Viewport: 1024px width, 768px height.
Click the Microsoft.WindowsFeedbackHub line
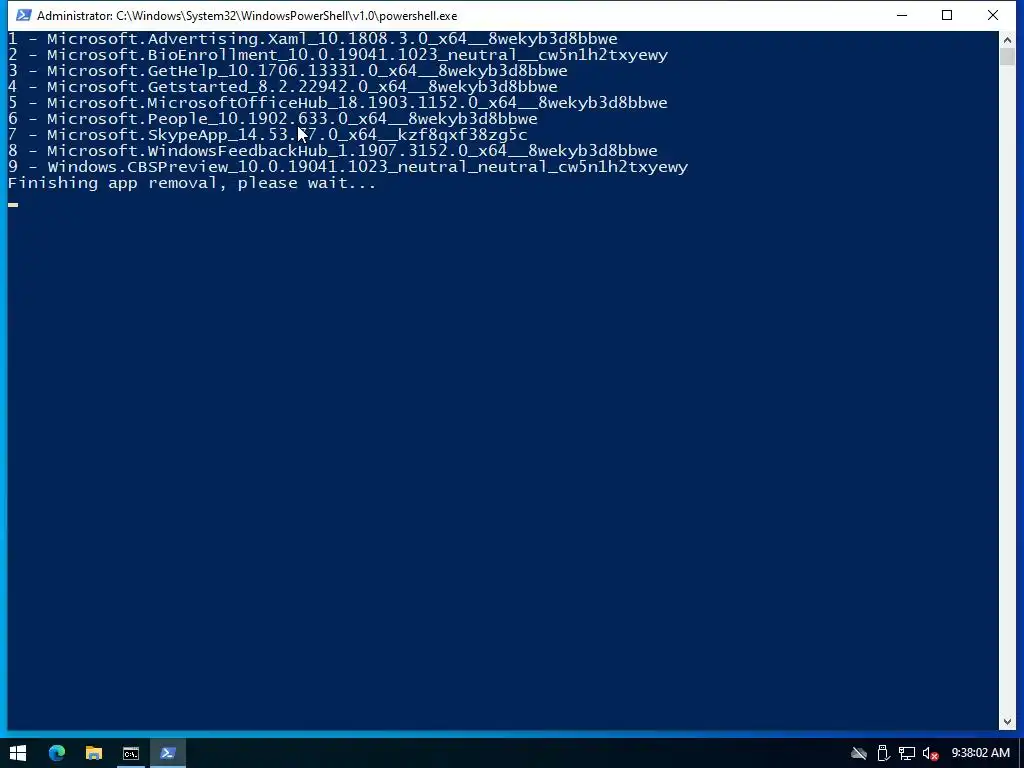333,151
